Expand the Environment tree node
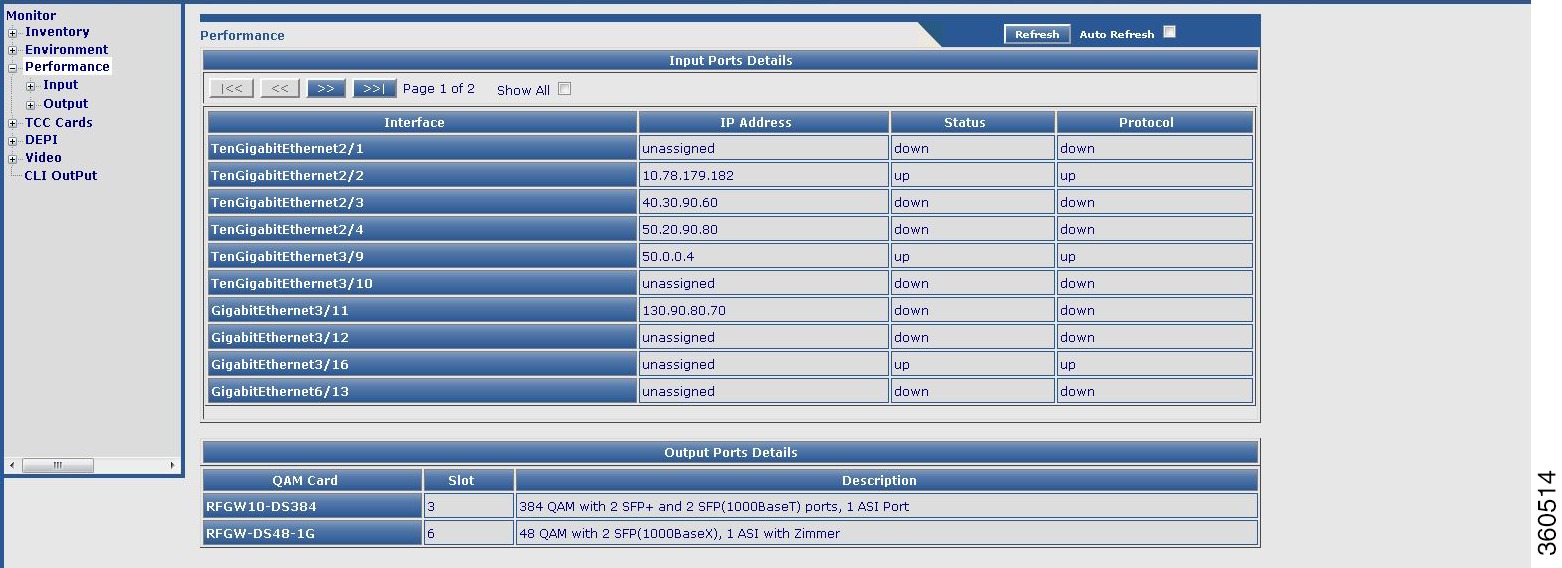Image resolution: width=1562 pixels, height=568 pixels. coord(13,50)
